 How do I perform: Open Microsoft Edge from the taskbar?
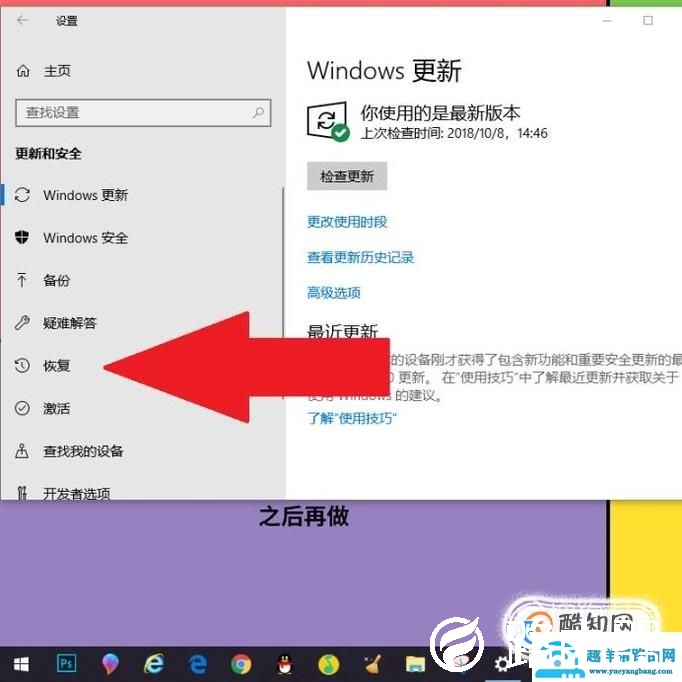198,664
